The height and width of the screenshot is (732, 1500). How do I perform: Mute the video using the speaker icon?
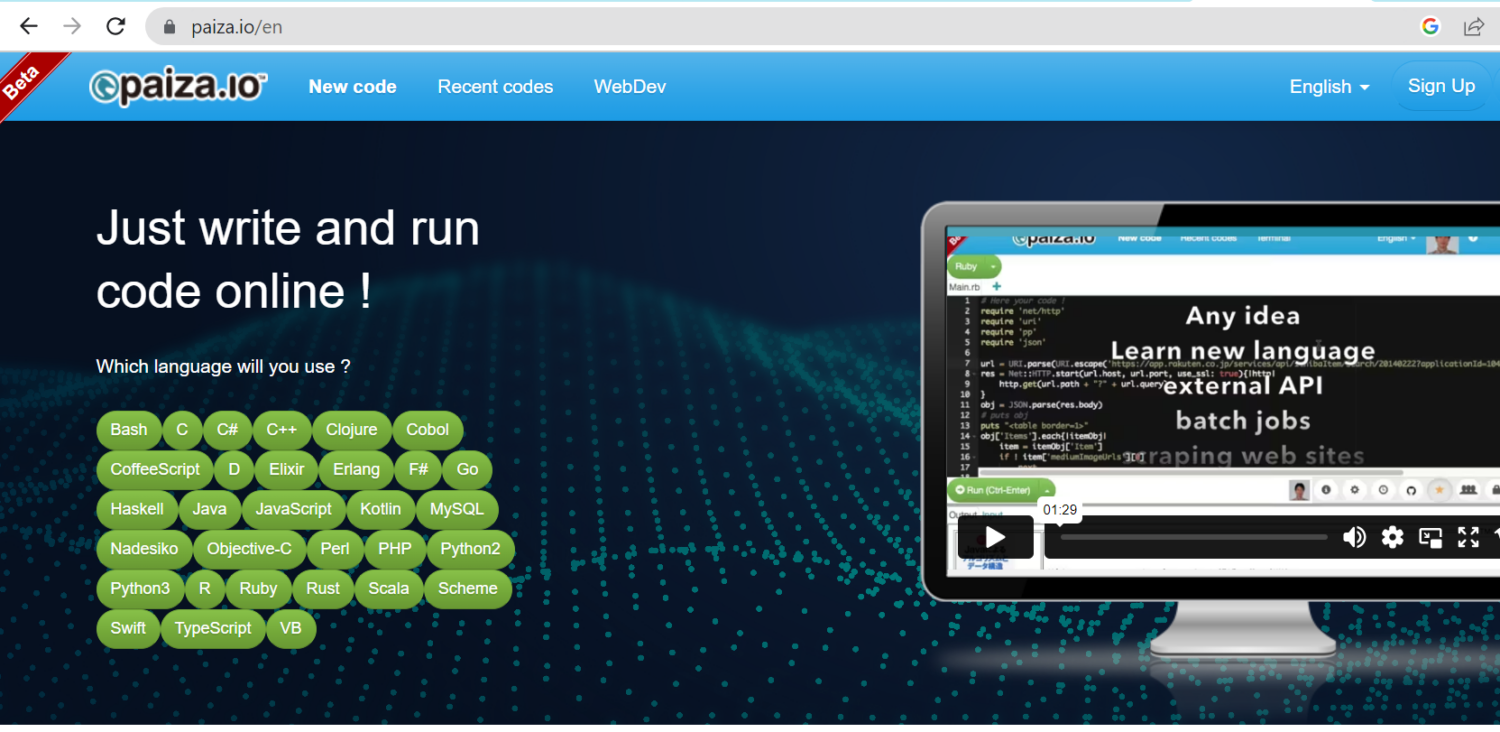click(x=1354, y=538)
